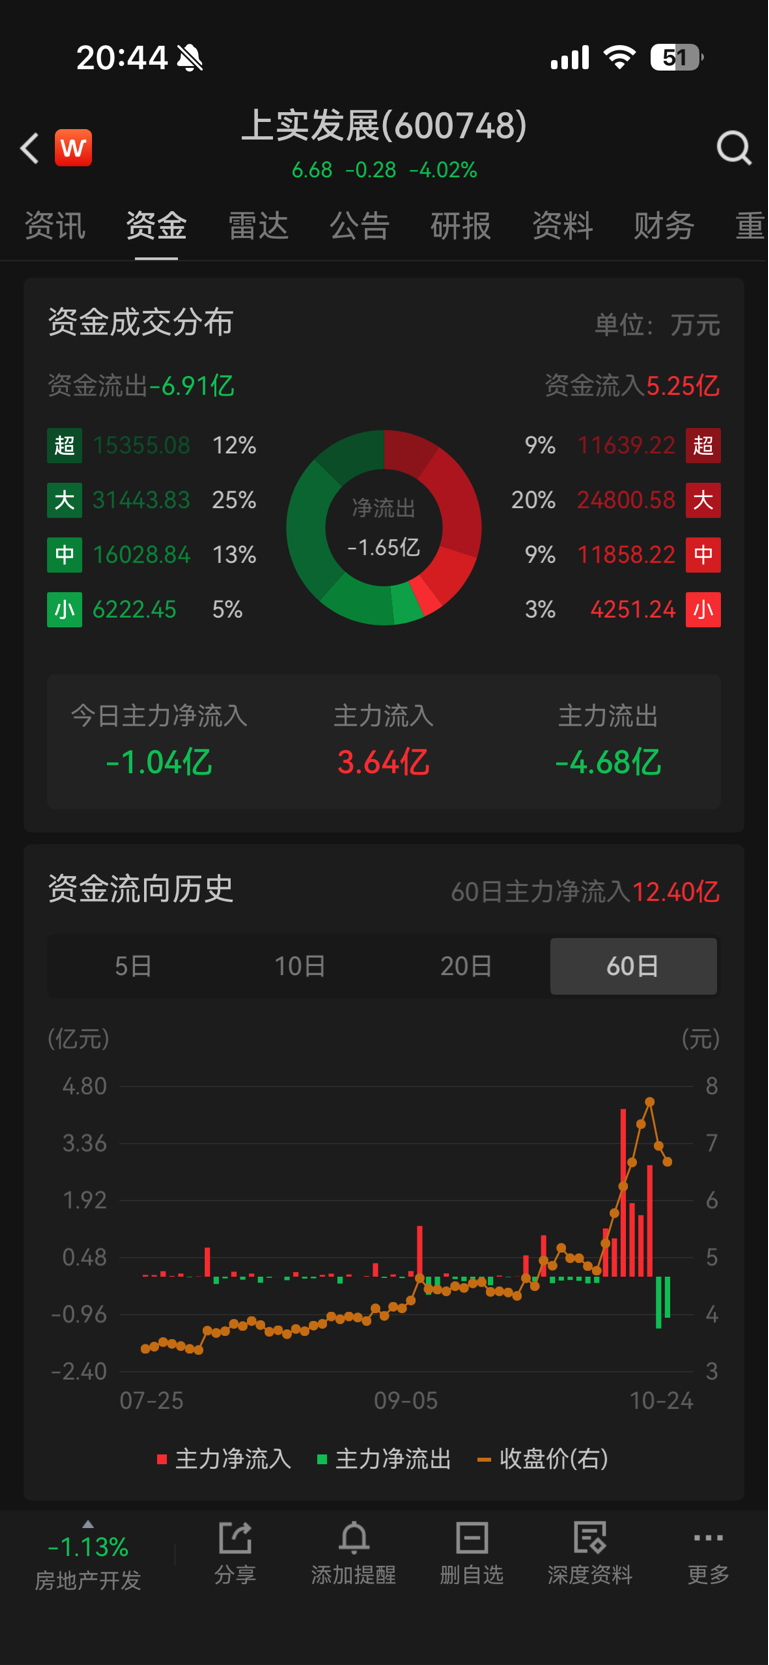This screenshot has height=1665, width=769.
Task: Tap the muted bell status icon
Action: [190, 58]
